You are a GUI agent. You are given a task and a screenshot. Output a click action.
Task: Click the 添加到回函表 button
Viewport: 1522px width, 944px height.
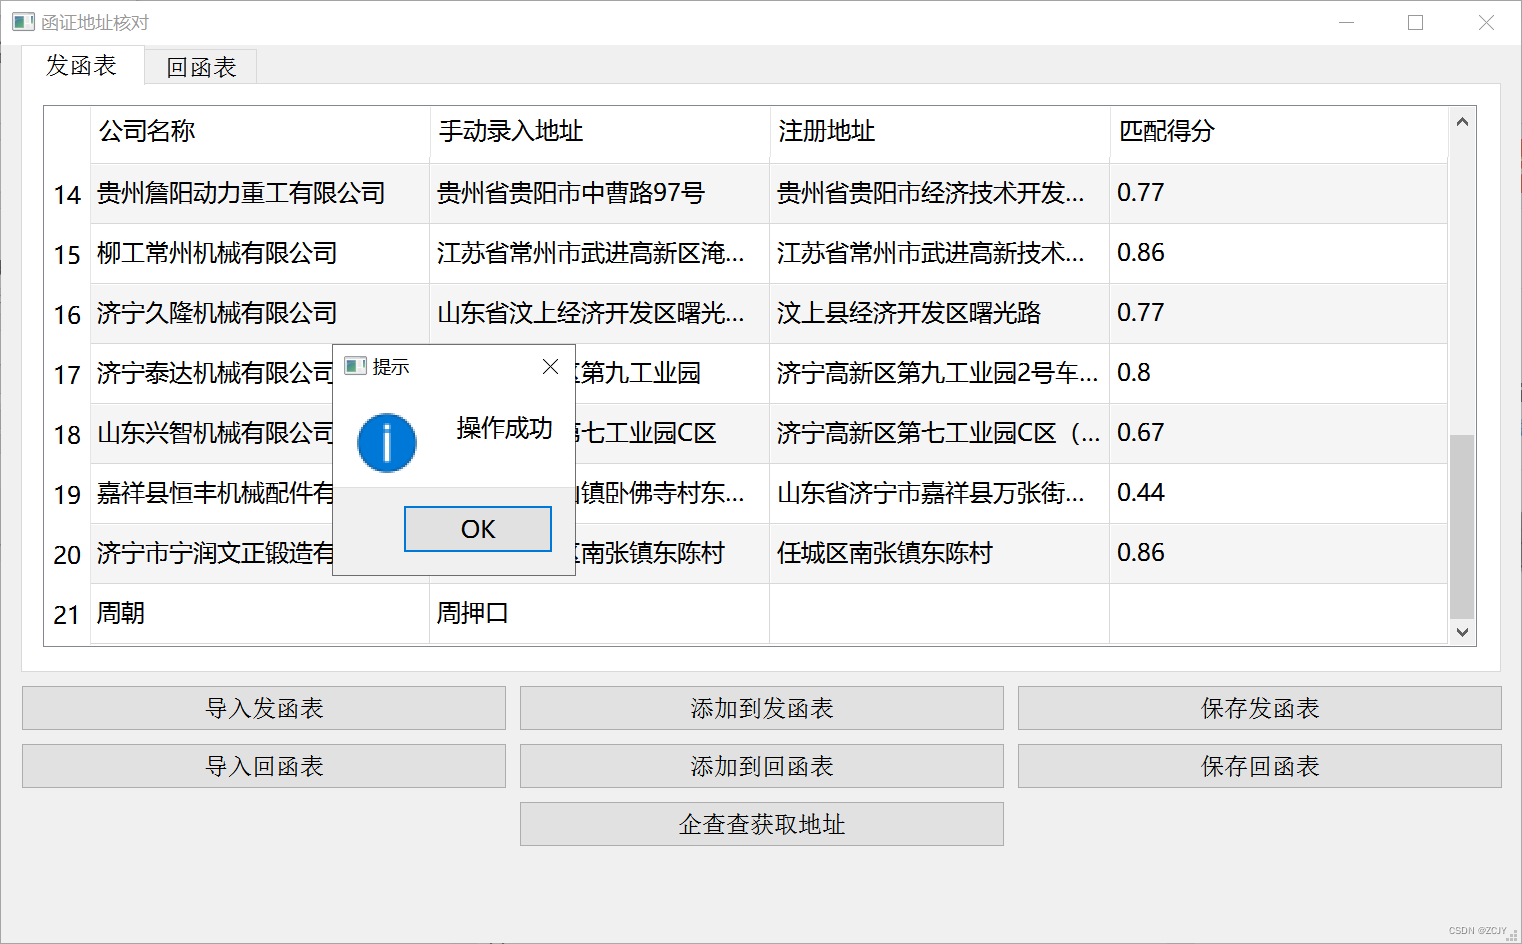pyautogui.click(x=762, y=766)
